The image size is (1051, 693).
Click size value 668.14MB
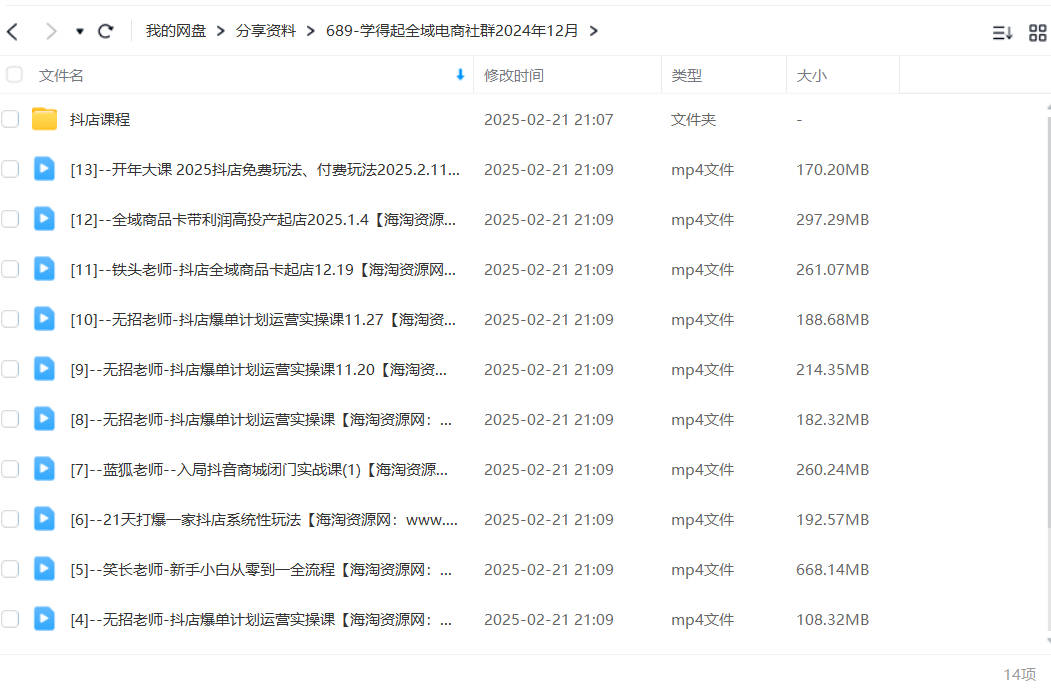(832, 570)
